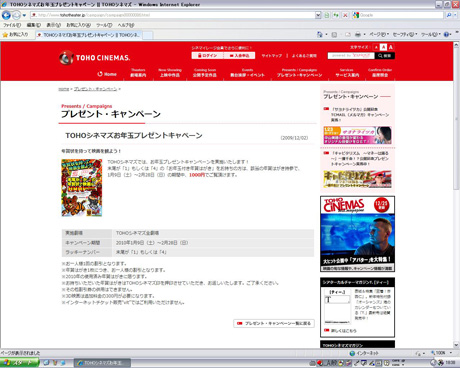The width and height of the screenshot is (460, 368).
Task: Select the large font size A button
Action: point(391,47)
